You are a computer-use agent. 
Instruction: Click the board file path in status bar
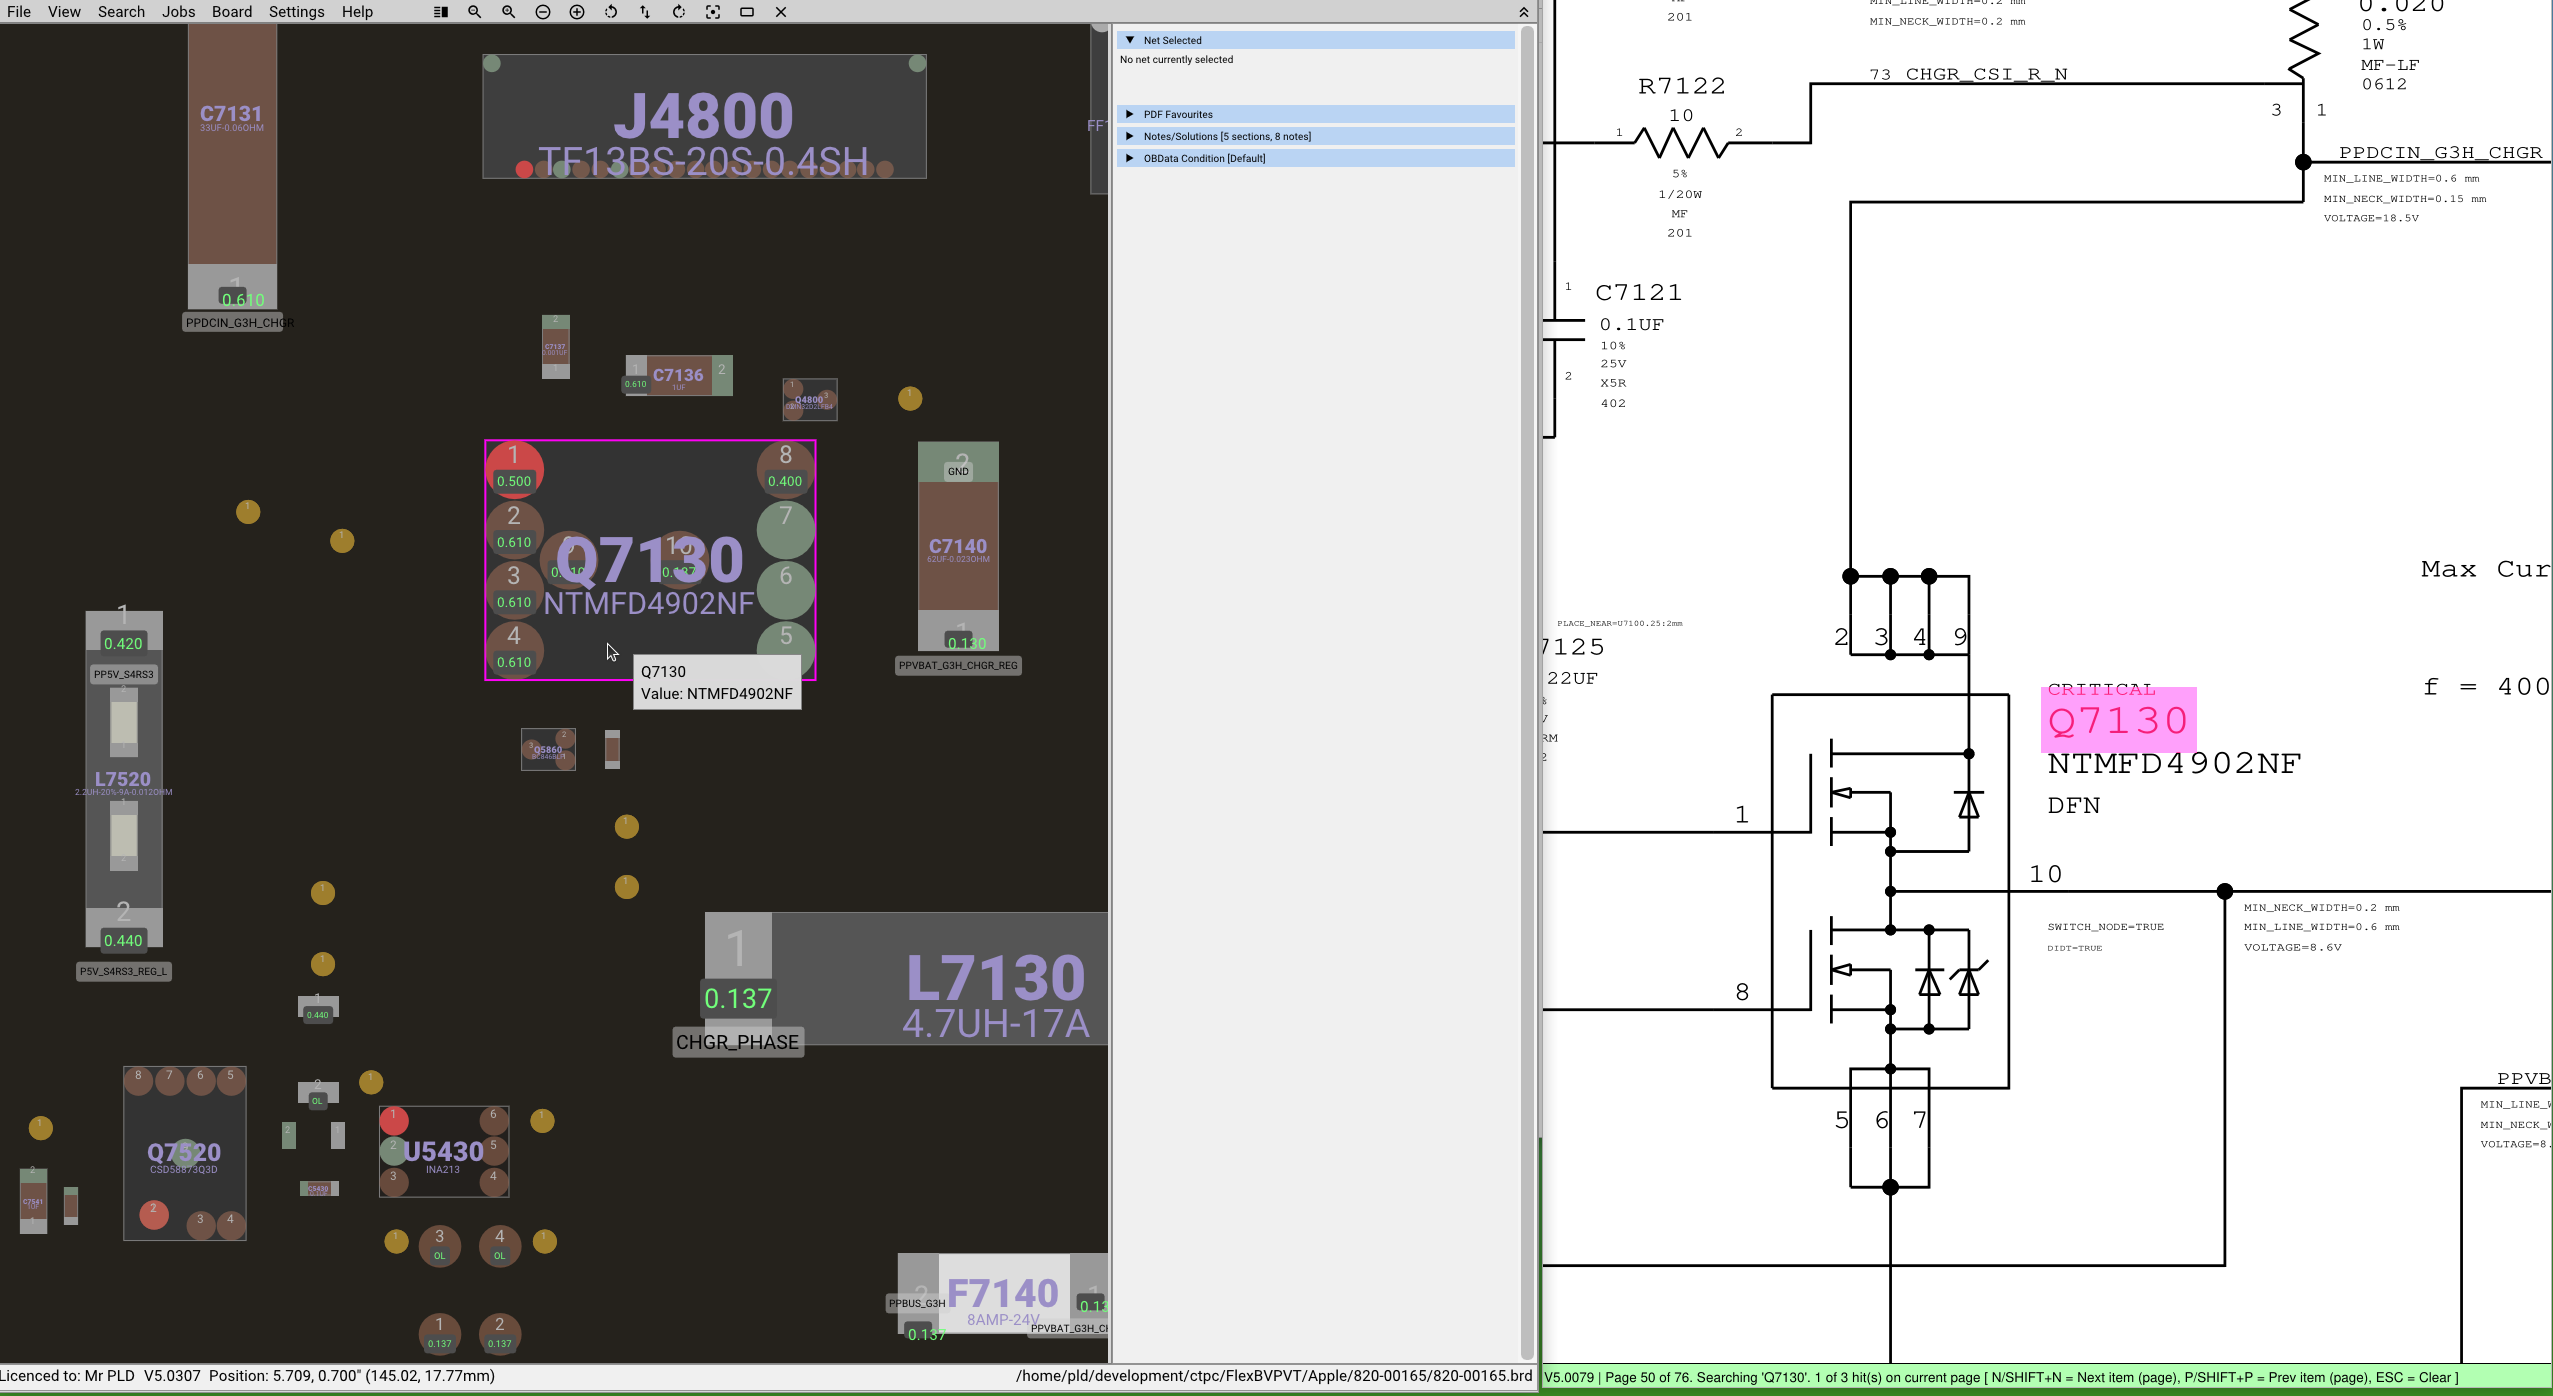(x=1274, y=1376)
